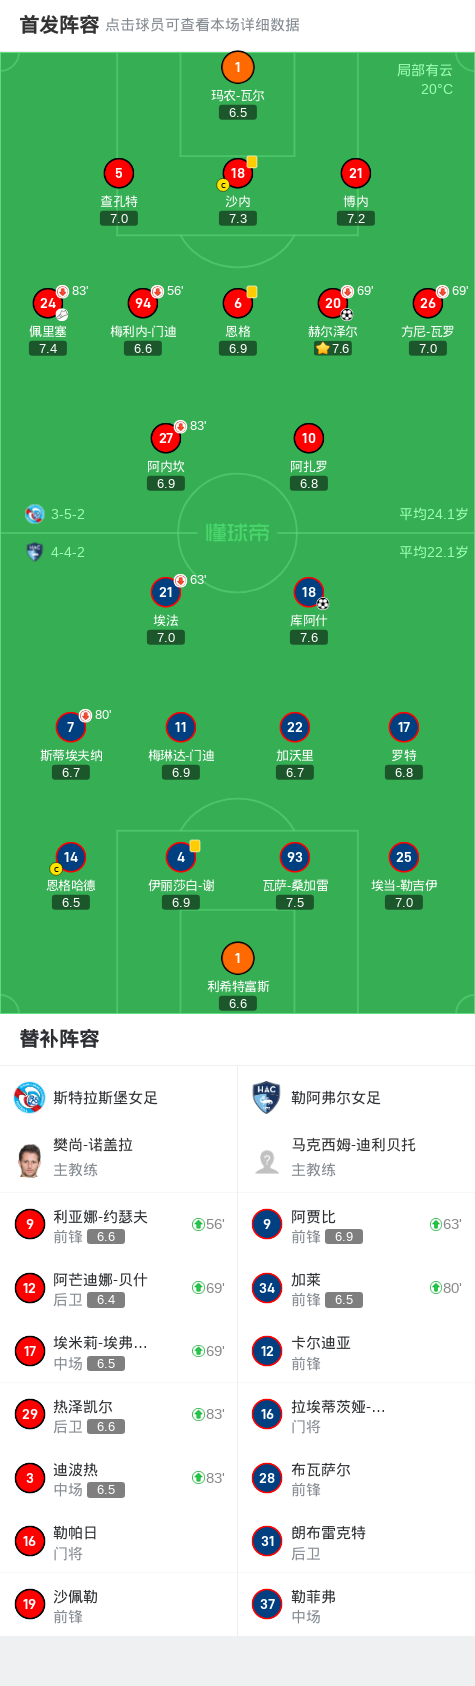The height and width of the screenshot is (1686, 475).
Task: Open coach 马克西姆-迪利贝托 profile
Action: (356, 1157)
